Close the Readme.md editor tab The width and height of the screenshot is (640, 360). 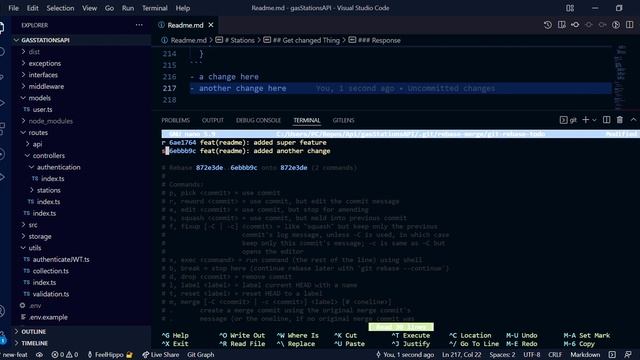coord(211,25)
